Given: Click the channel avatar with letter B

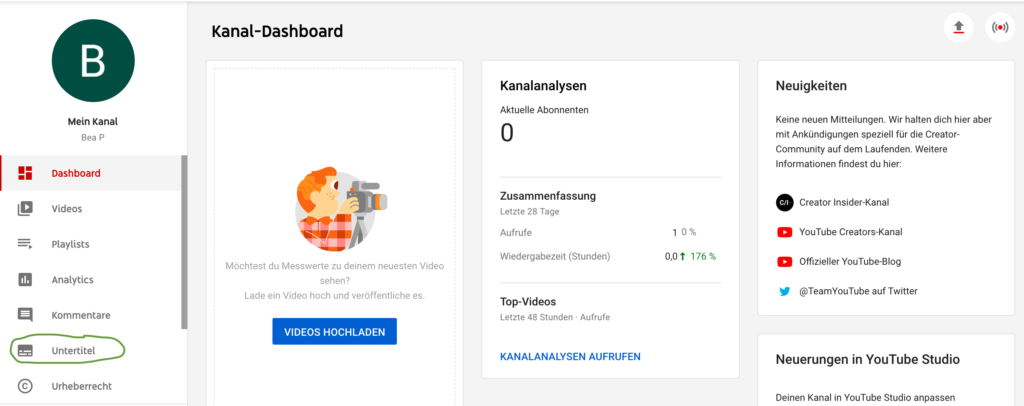Looking at the screenshot, I should [x=92, y=61].
